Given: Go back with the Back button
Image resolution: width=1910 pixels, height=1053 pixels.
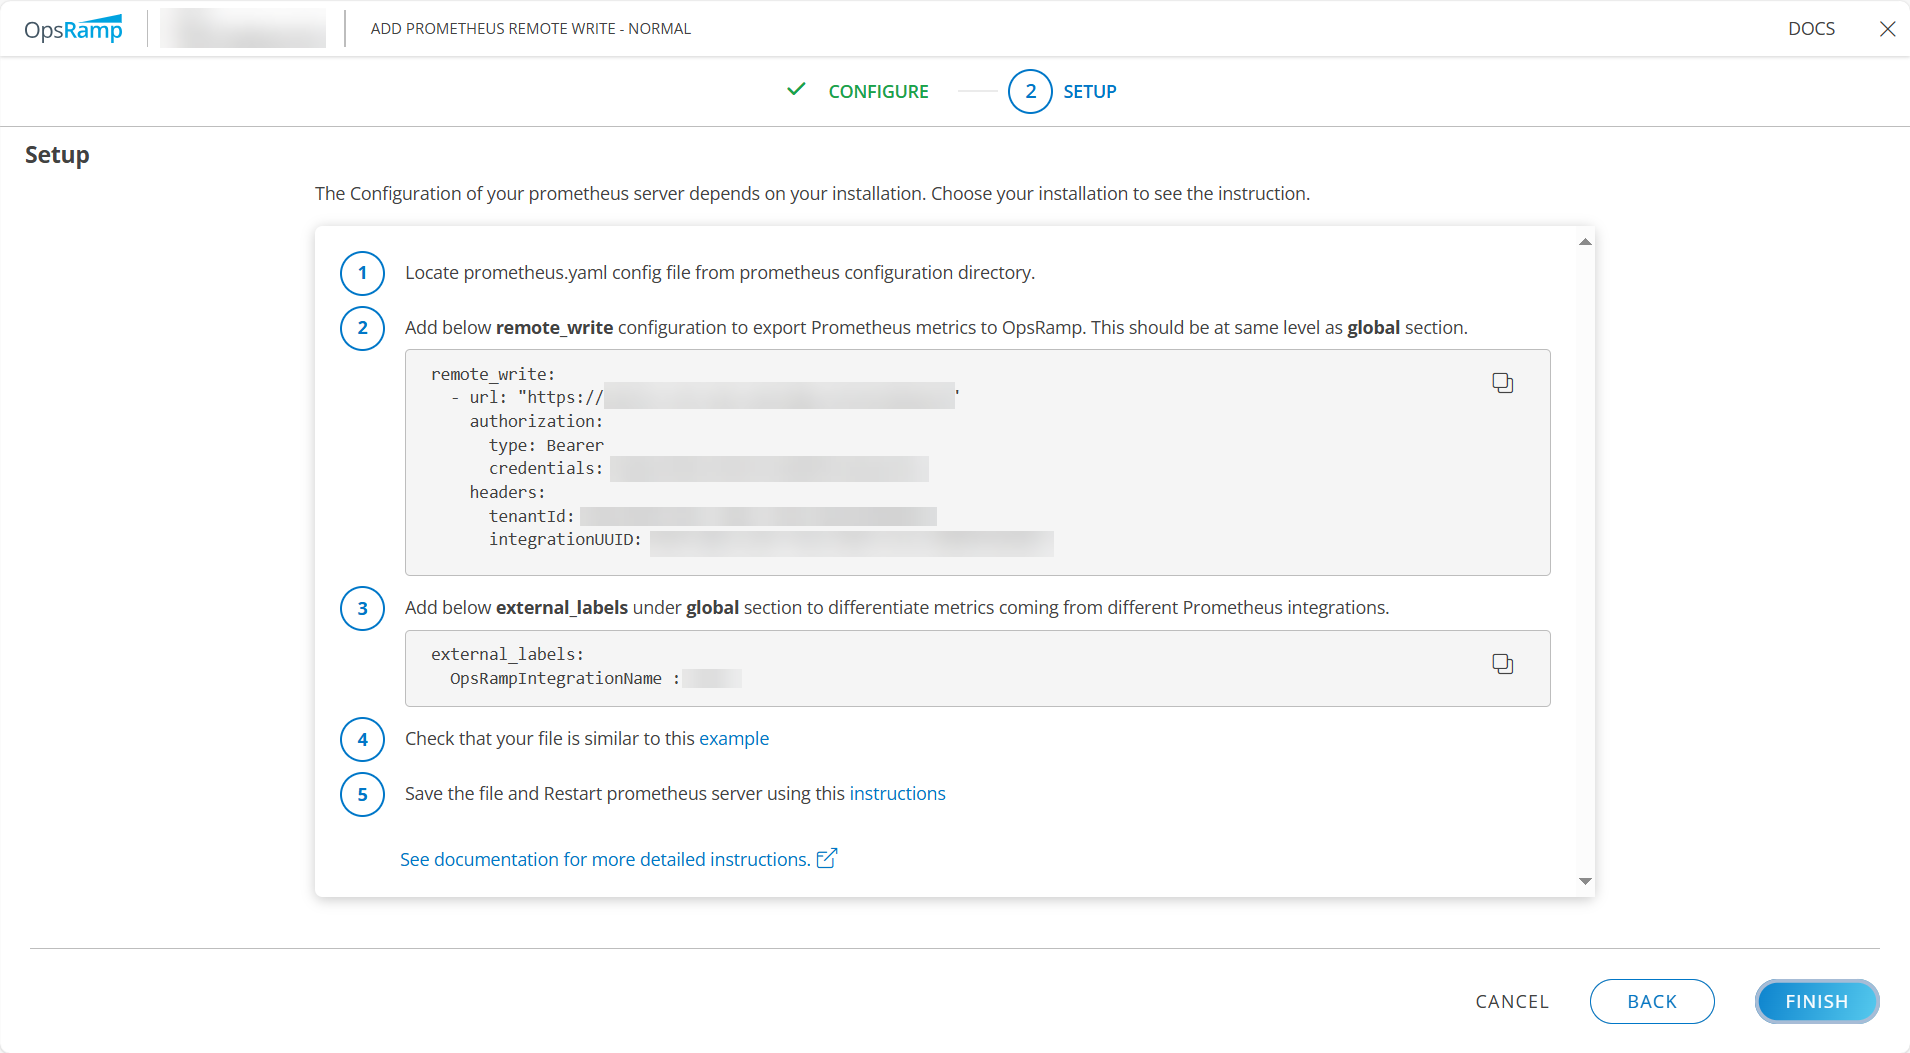Looking at the screenshot, I should click(x=1652, y=1002).
